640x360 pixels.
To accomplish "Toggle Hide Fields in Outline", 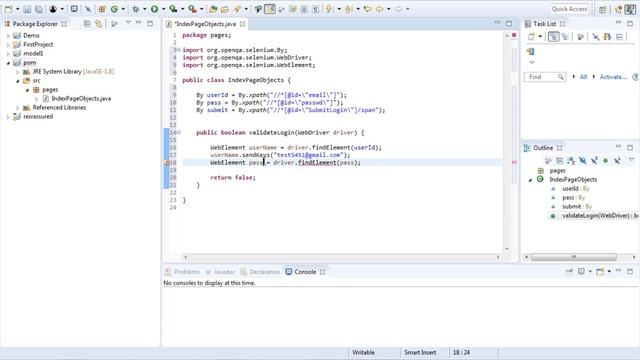I will coord(582,161).
